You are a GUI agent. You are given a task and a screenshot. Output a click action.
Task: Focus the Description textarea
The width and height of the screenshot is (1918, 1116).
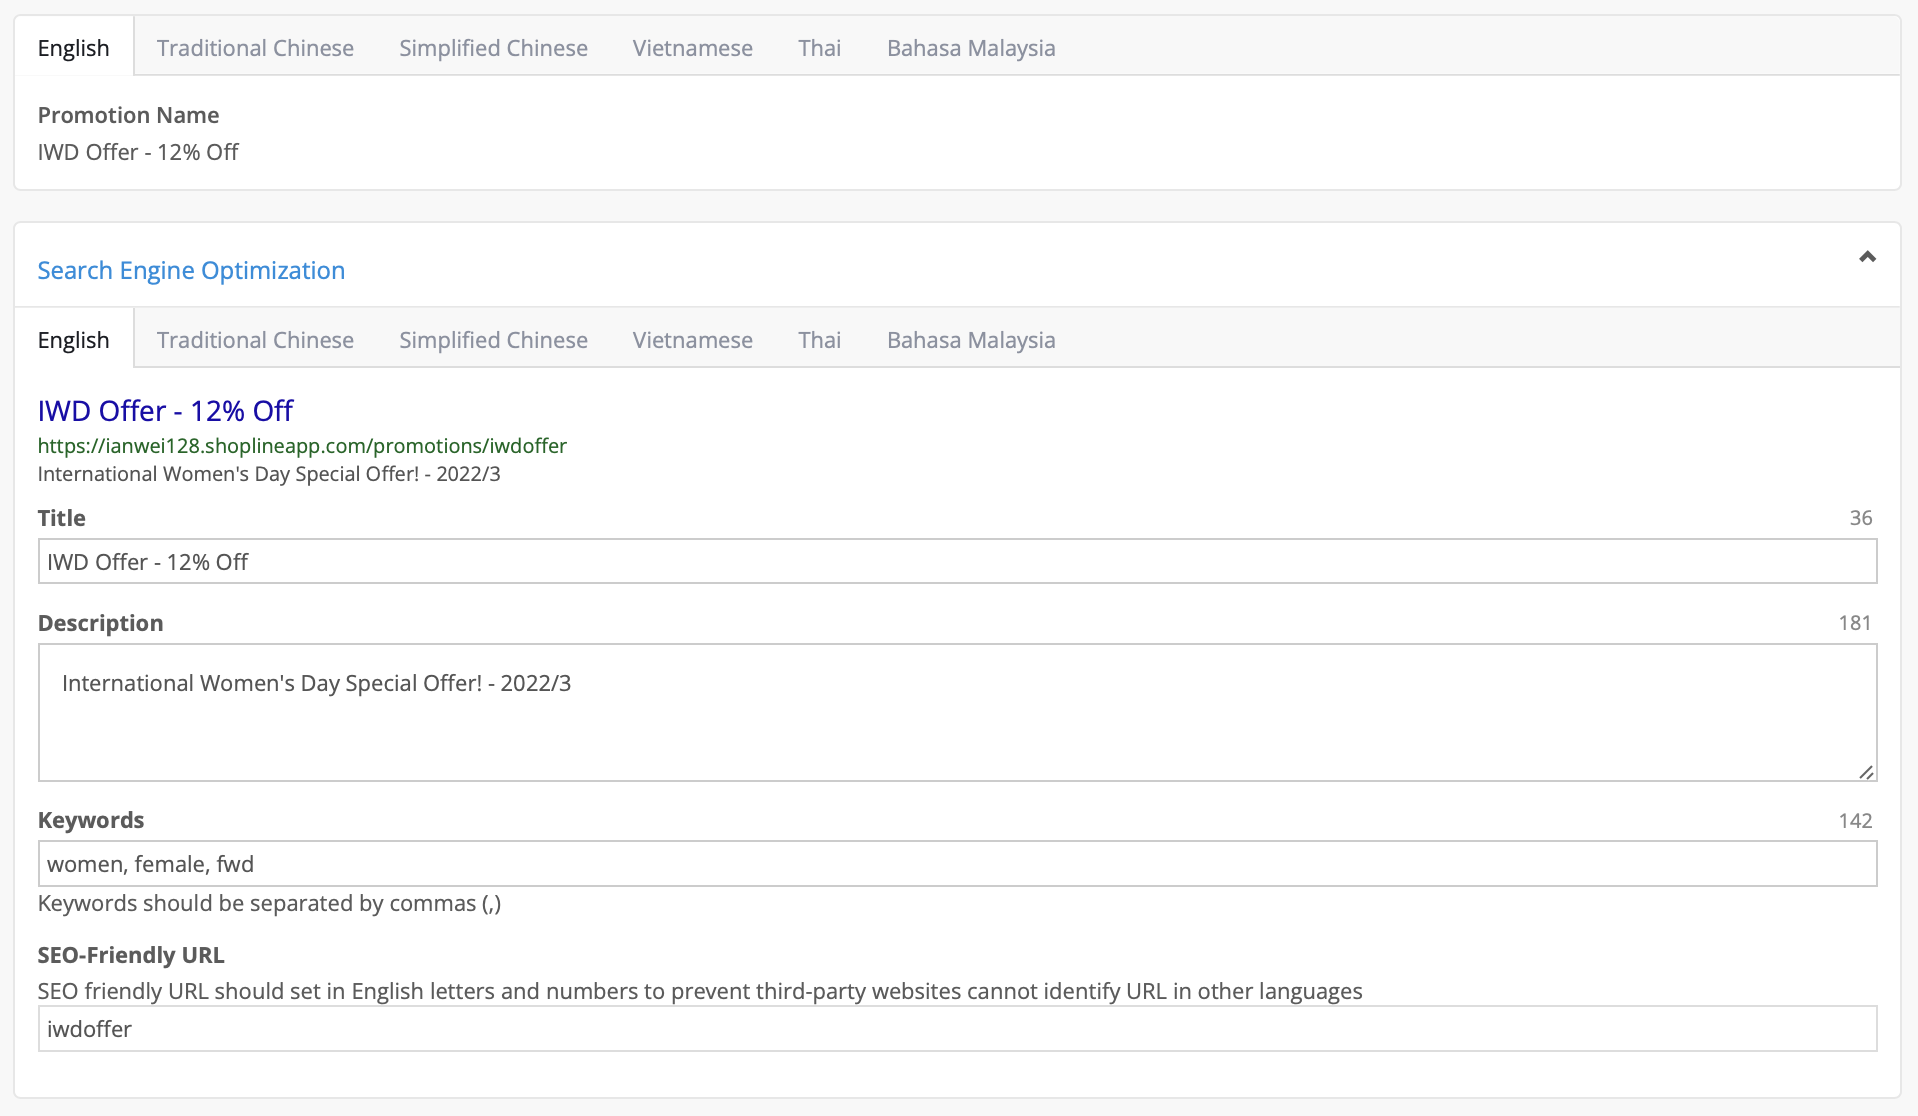[x=957, y=712]
